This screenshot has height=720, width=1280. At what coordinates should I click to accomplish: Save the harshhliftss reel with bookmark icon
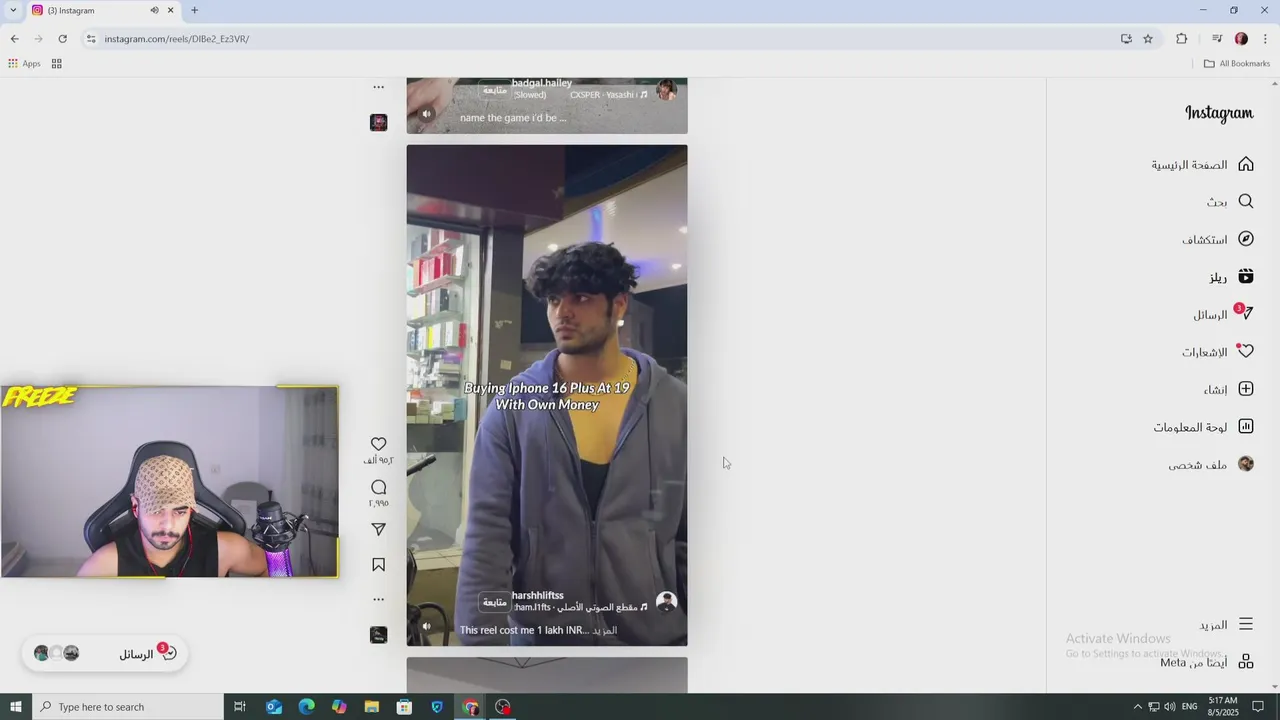tap(378, 565)
